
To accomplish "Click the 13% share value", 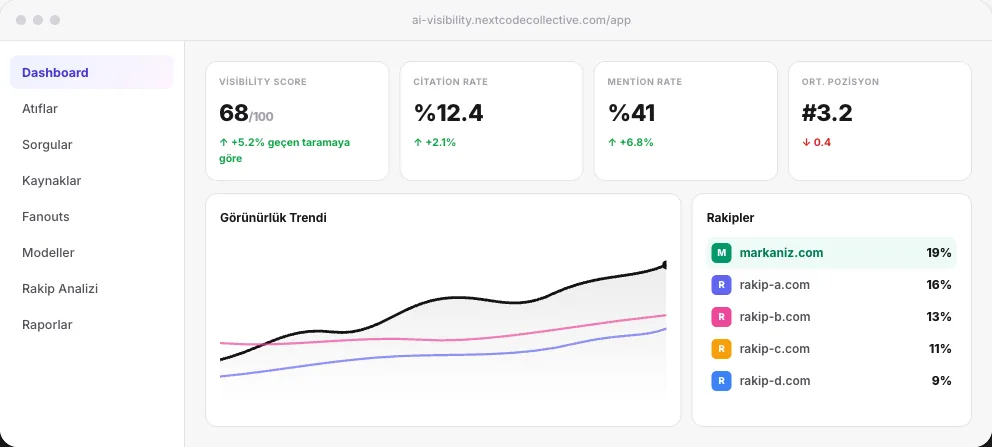I will [939, 317].
